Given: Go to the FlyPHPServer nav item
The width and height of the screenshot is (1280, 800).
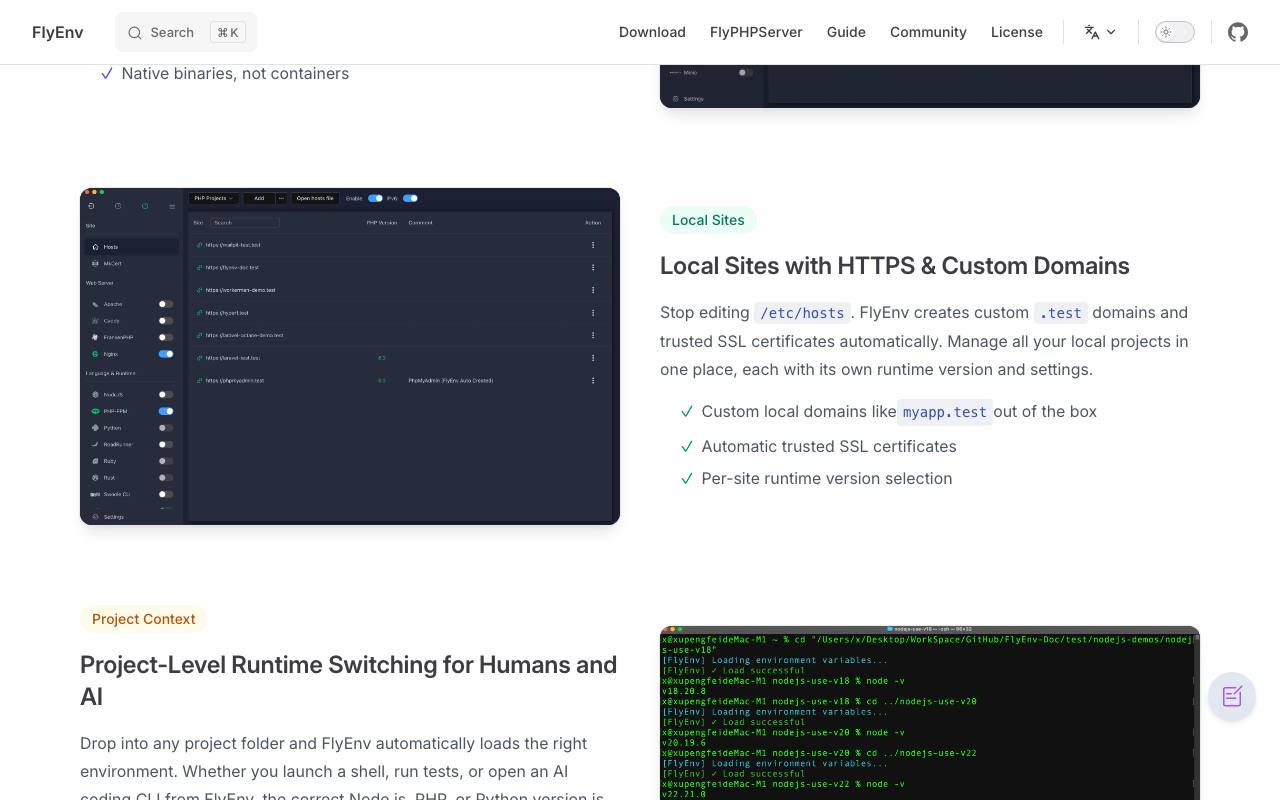Looking at the screenshot, I should 756,32.
